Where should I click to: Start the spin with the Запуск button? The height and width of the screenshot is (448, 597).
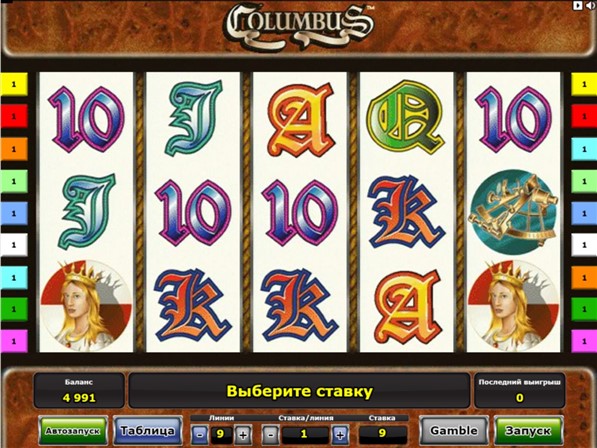point(528,430)
